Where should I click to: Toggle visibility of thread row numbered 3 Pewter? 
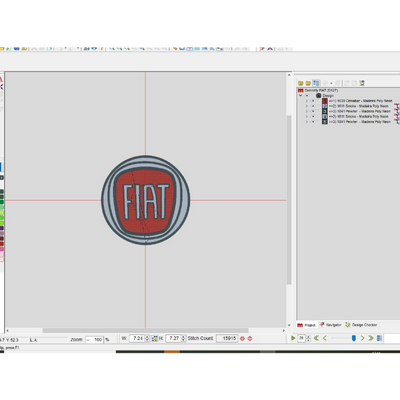(313, 111)
